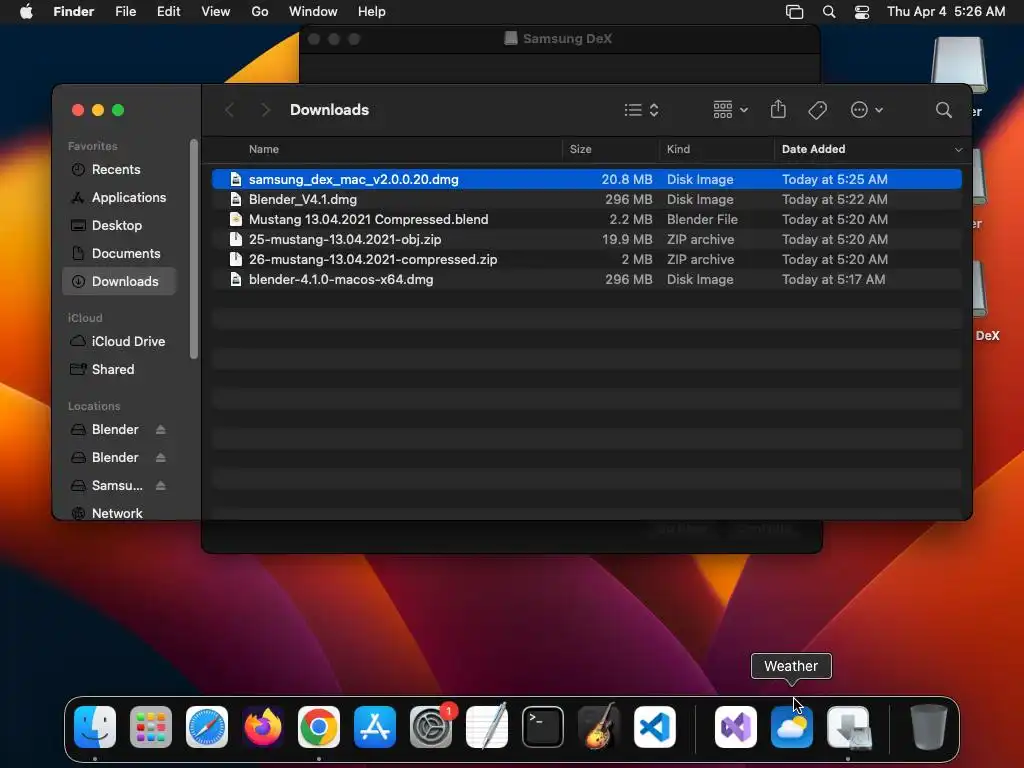The width and height of the screenshot is (1024, 768).
Task: Launch Firefox from the Dock
Action: [x=263, y=727]
